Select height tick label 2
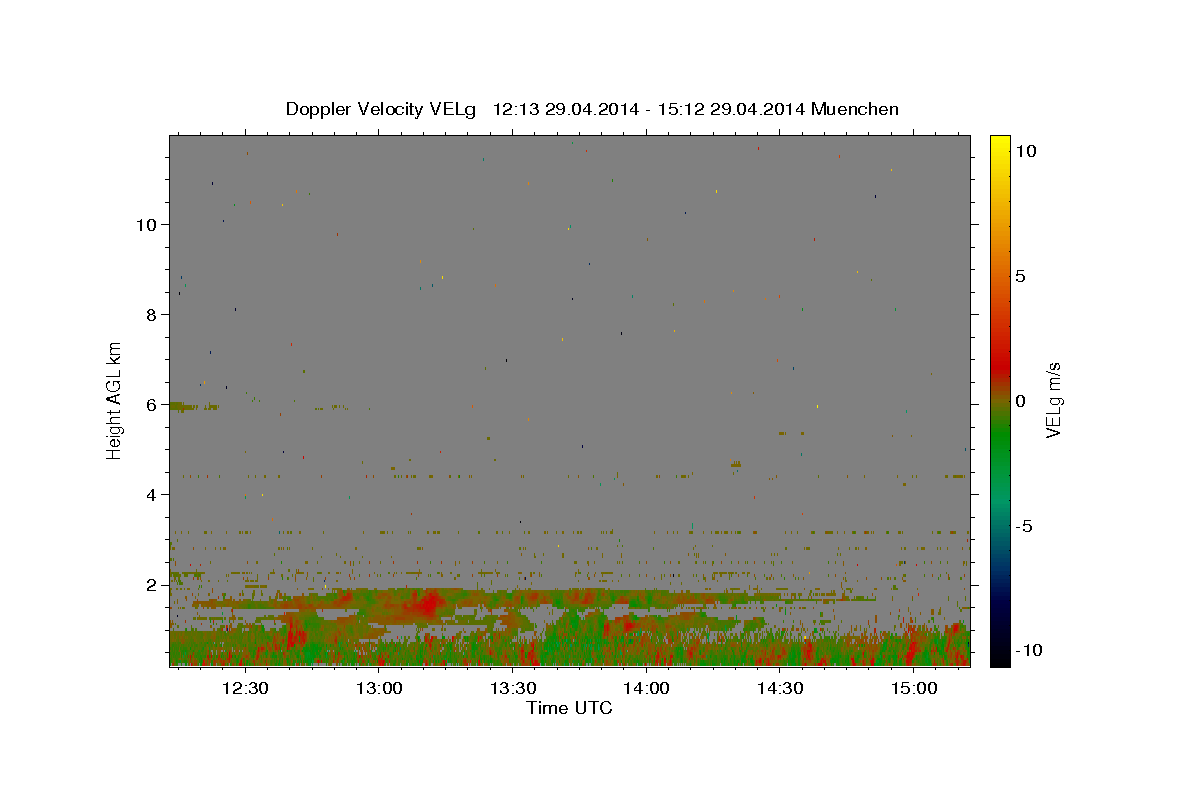The image size is (1200, 800). 151,584
